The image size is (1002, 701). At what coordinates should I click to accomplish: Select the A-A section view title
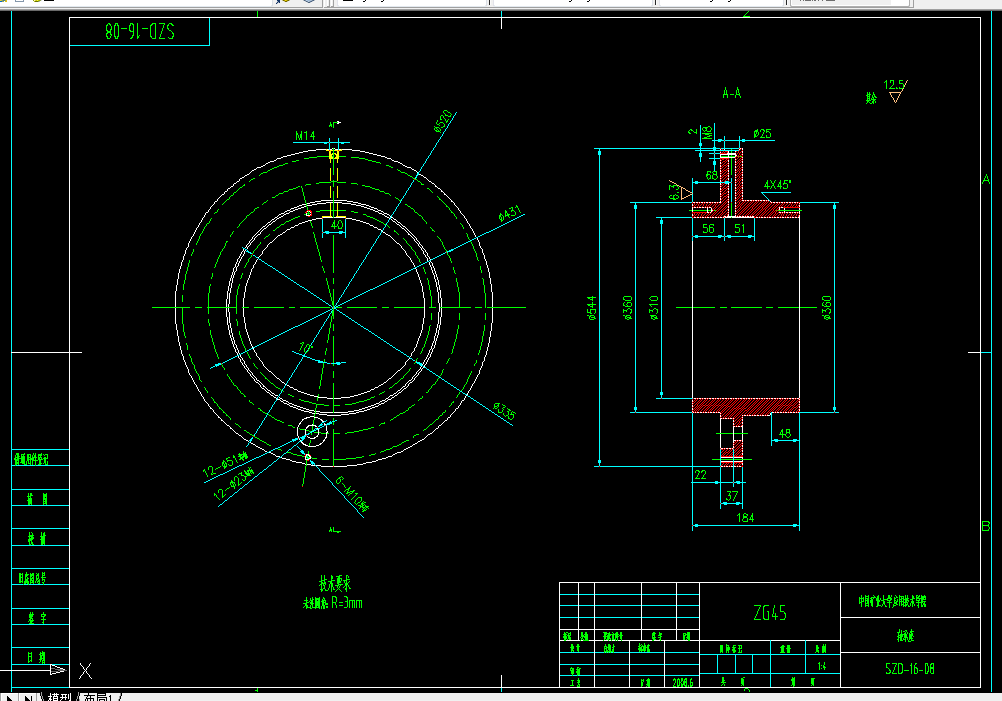(732, 93)
